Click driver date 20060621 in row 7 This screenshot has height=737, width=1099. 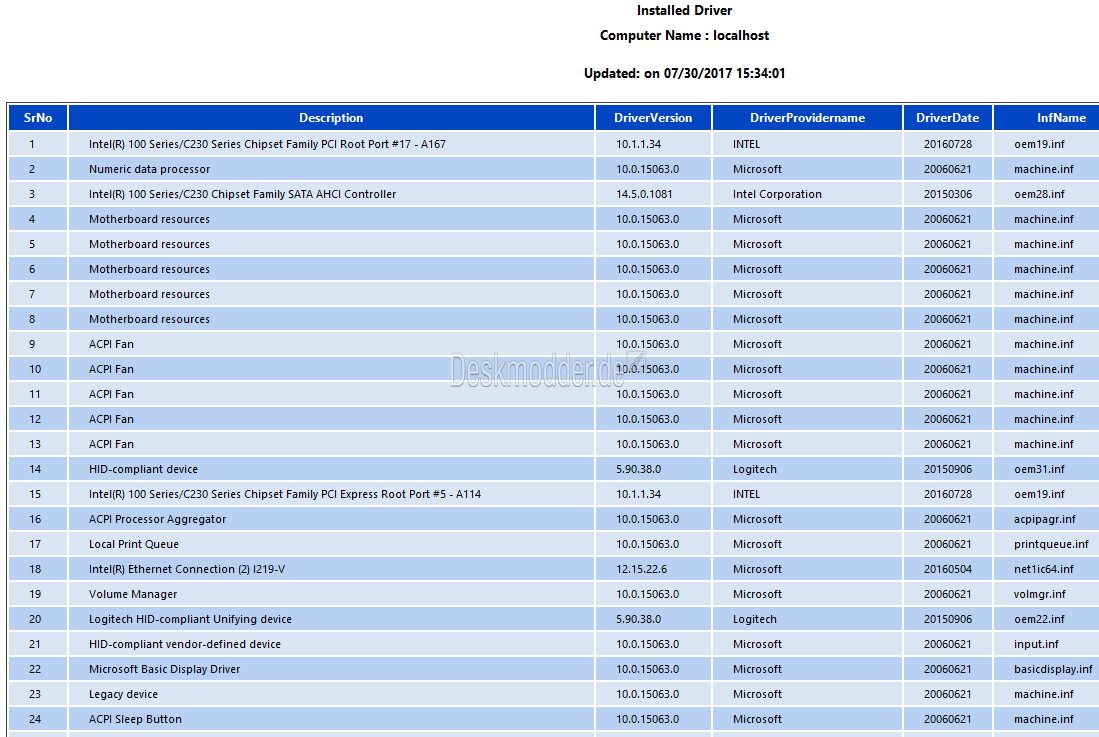click(948, 294)
